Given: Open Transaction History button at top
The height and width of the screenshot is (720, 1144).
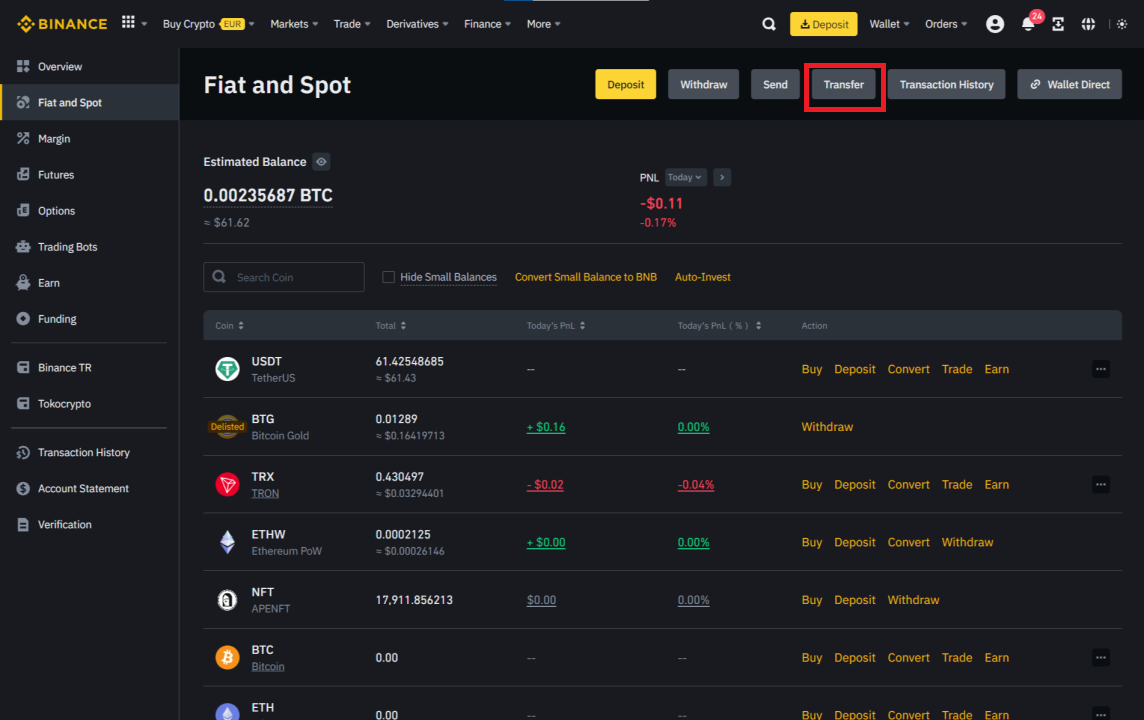Looking at the screenshot, I should (x=946, y=85).
